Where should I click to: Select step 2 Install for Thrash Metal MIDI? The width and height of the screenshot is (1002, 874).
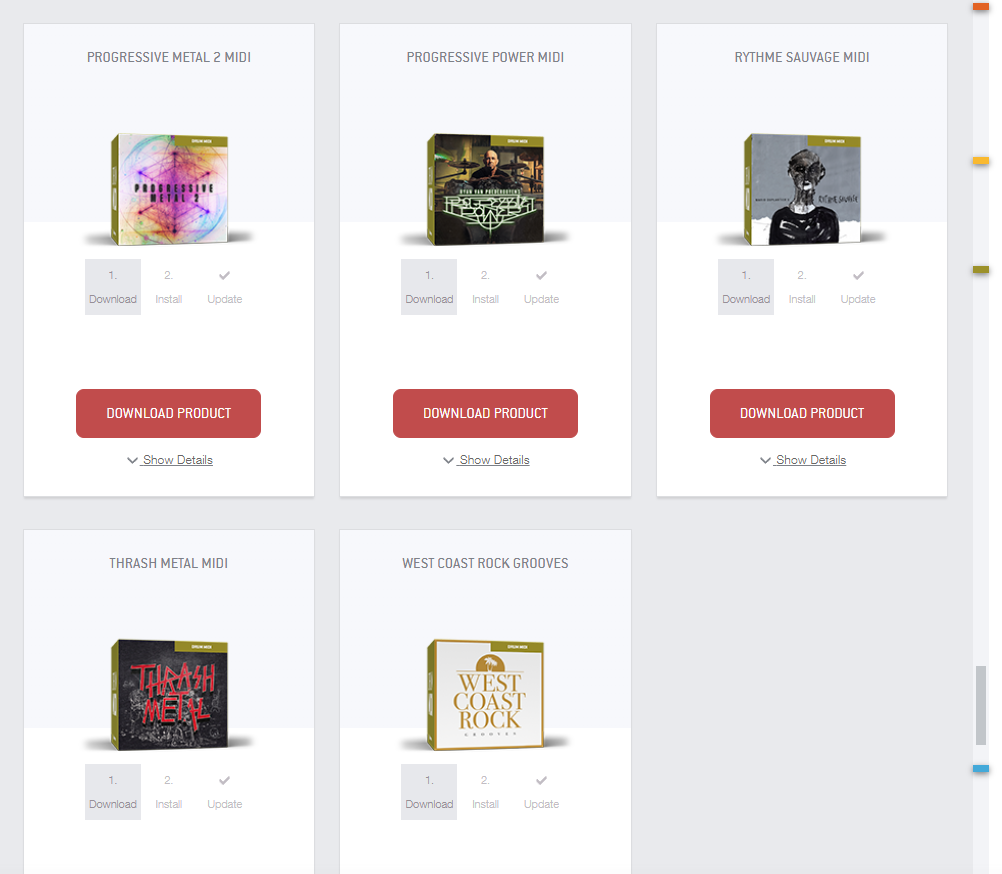[169, 792]
